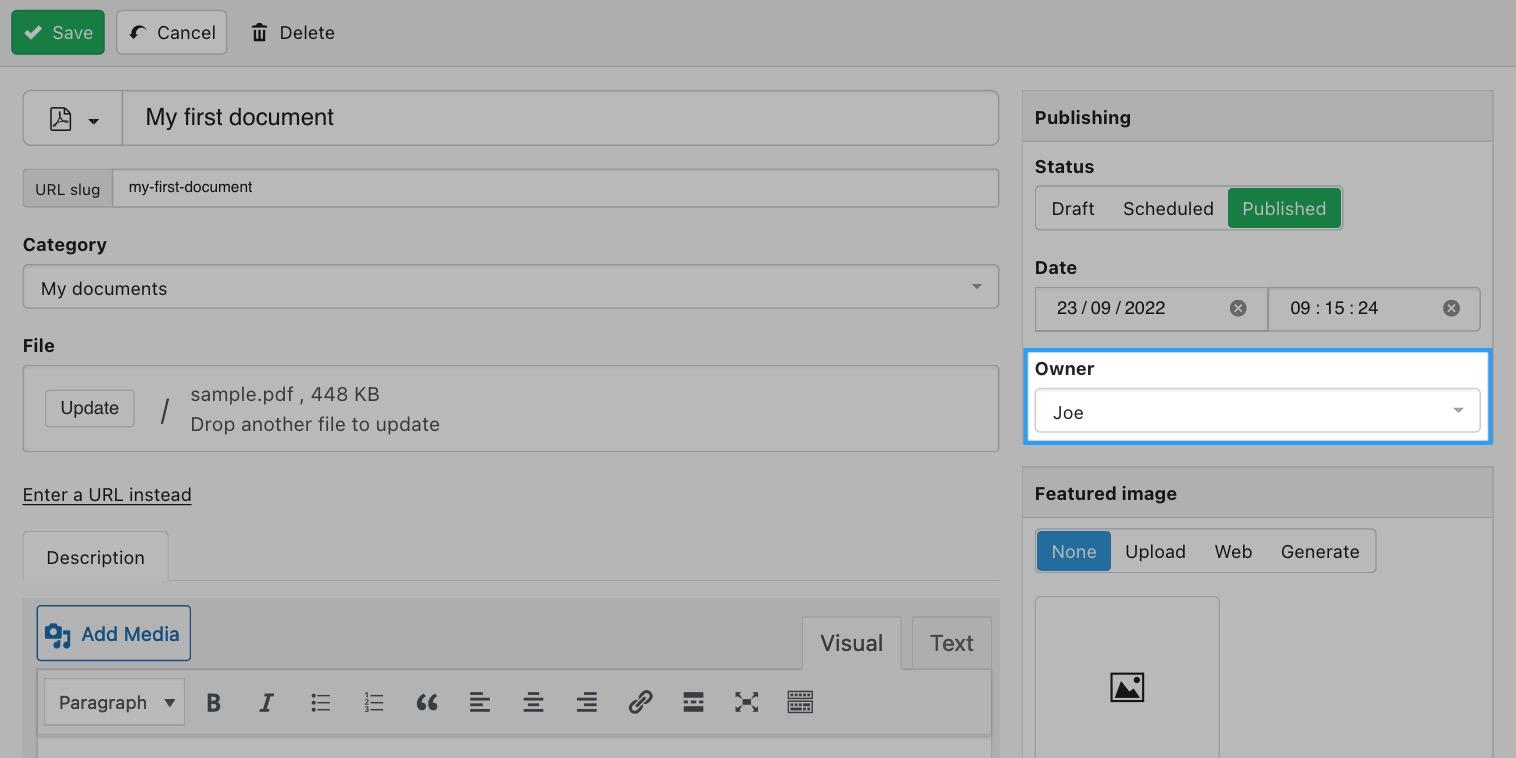Viewport: 1516px width, 758px height.
Task: Open the Enter a URL instead link
Action: coord(107,494)
